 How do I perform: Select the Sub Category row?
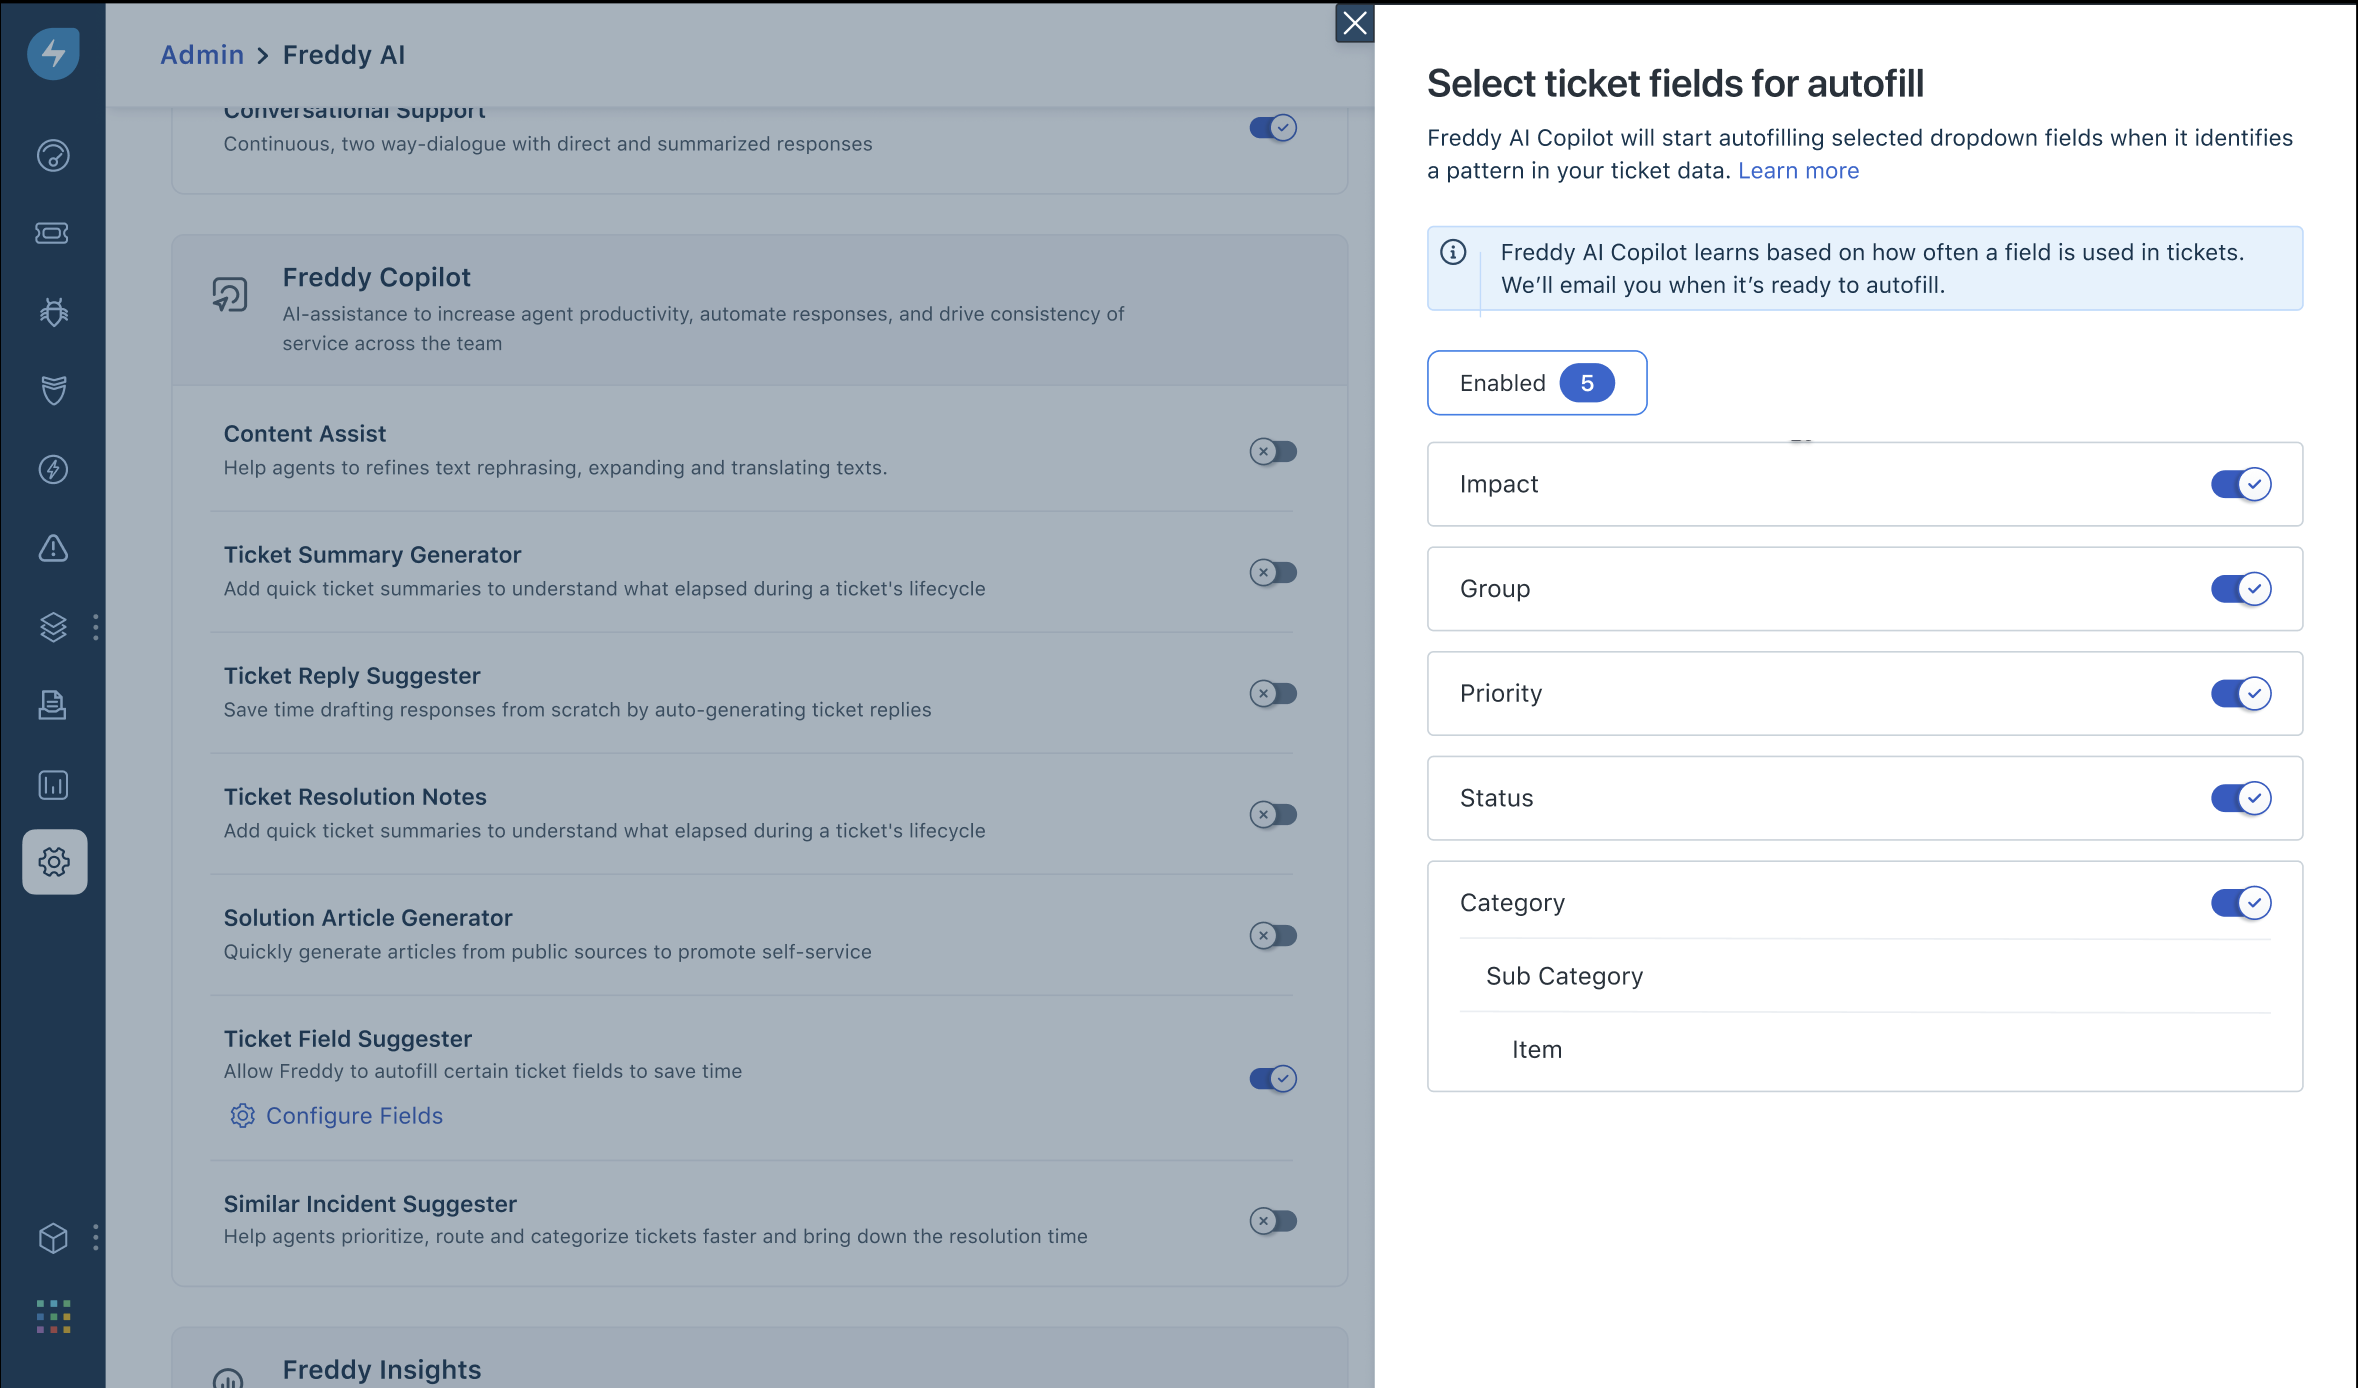[1865, 976]
